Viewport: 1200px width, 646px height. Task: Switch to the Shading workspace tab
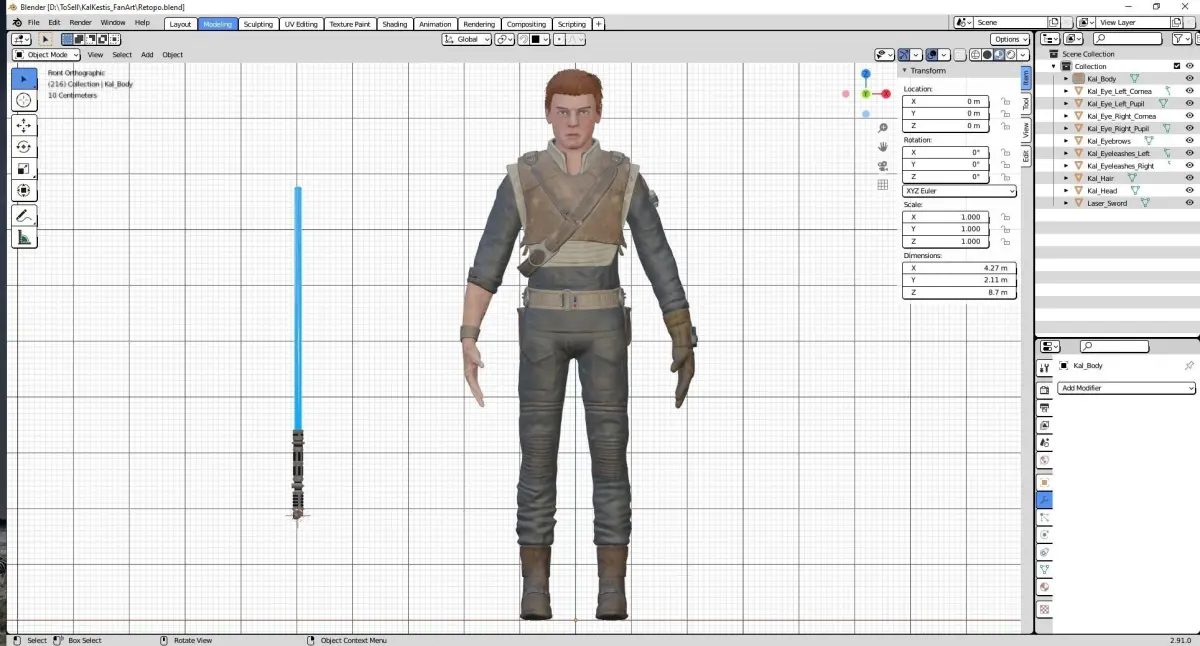[395, 23]
